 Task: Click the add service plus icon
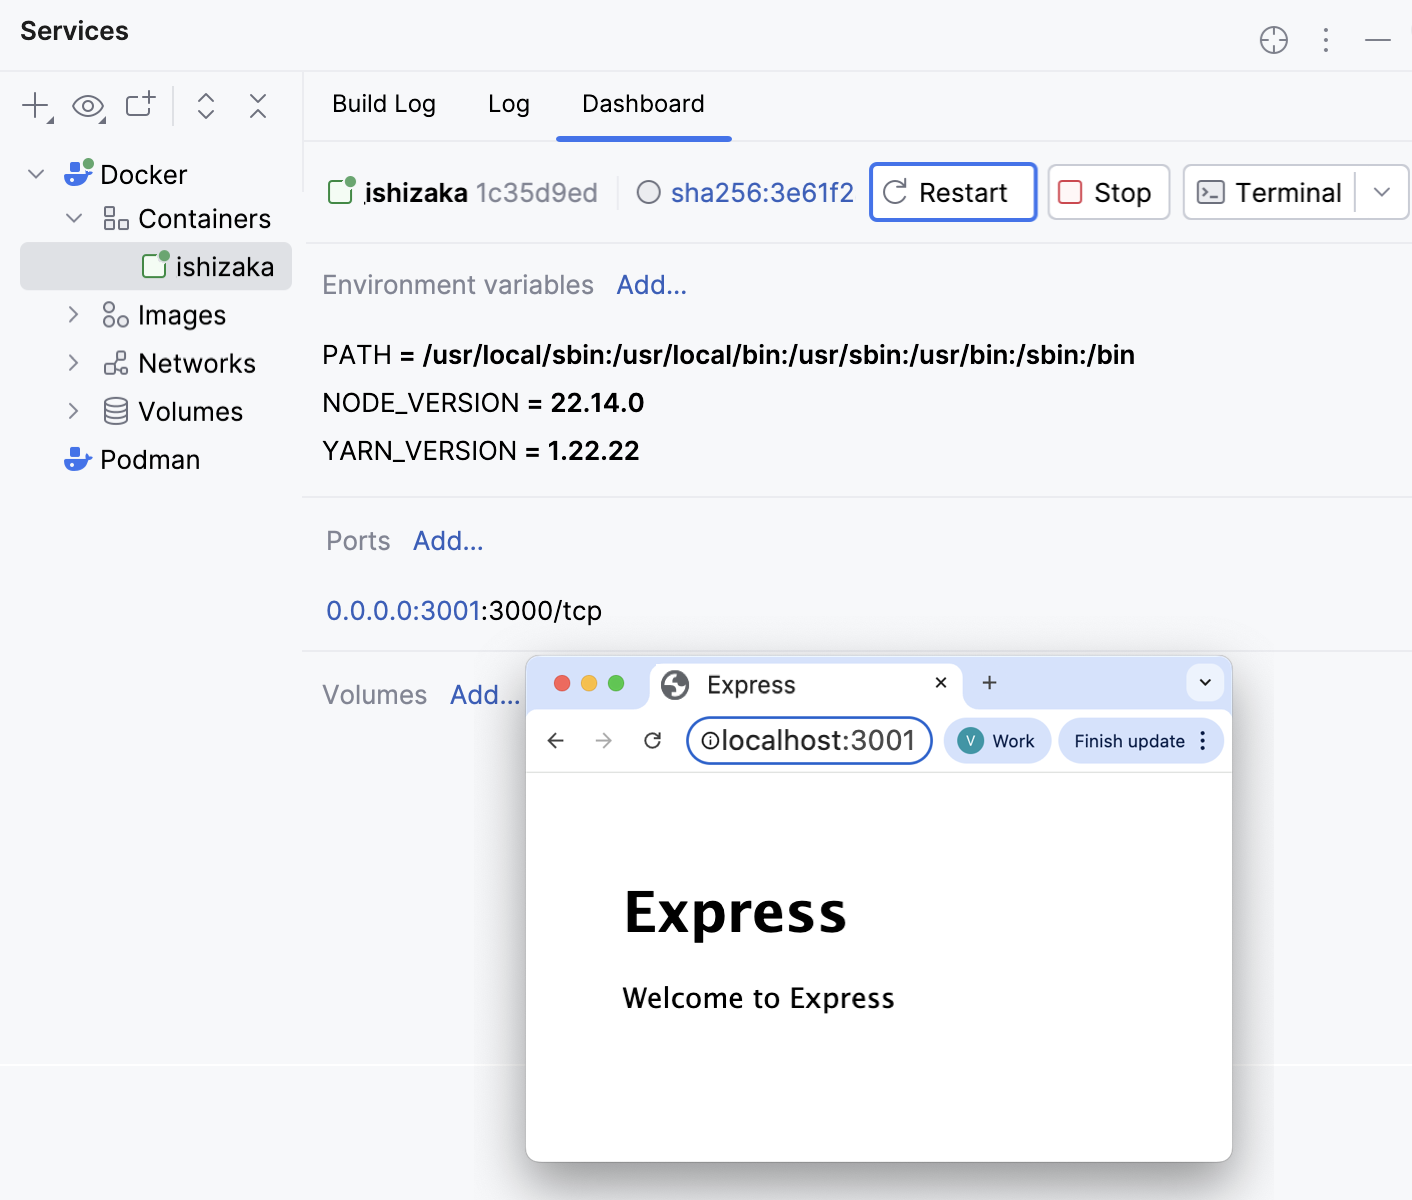[x=36, y=106]
